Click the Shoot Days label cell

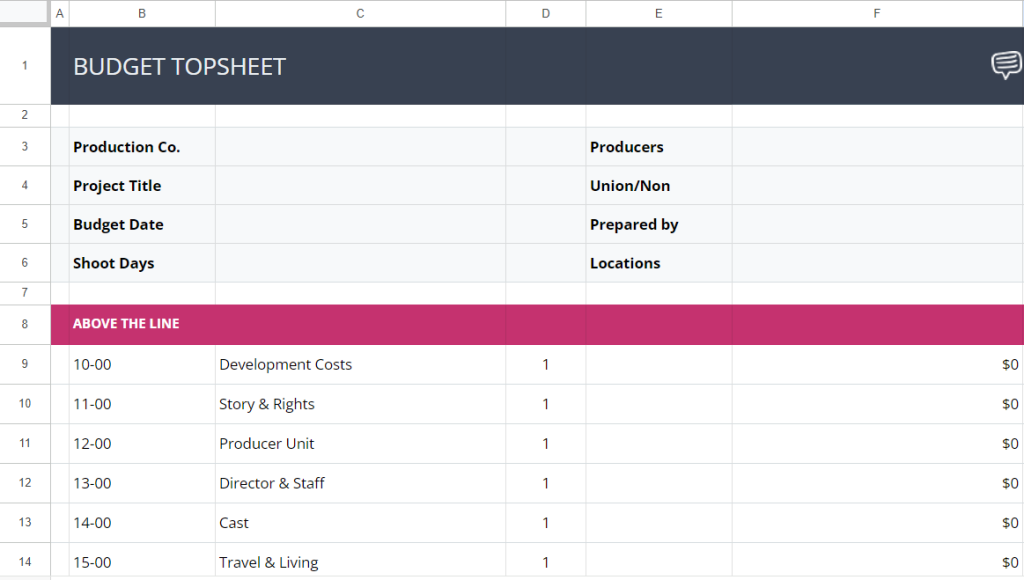[142, 263]
